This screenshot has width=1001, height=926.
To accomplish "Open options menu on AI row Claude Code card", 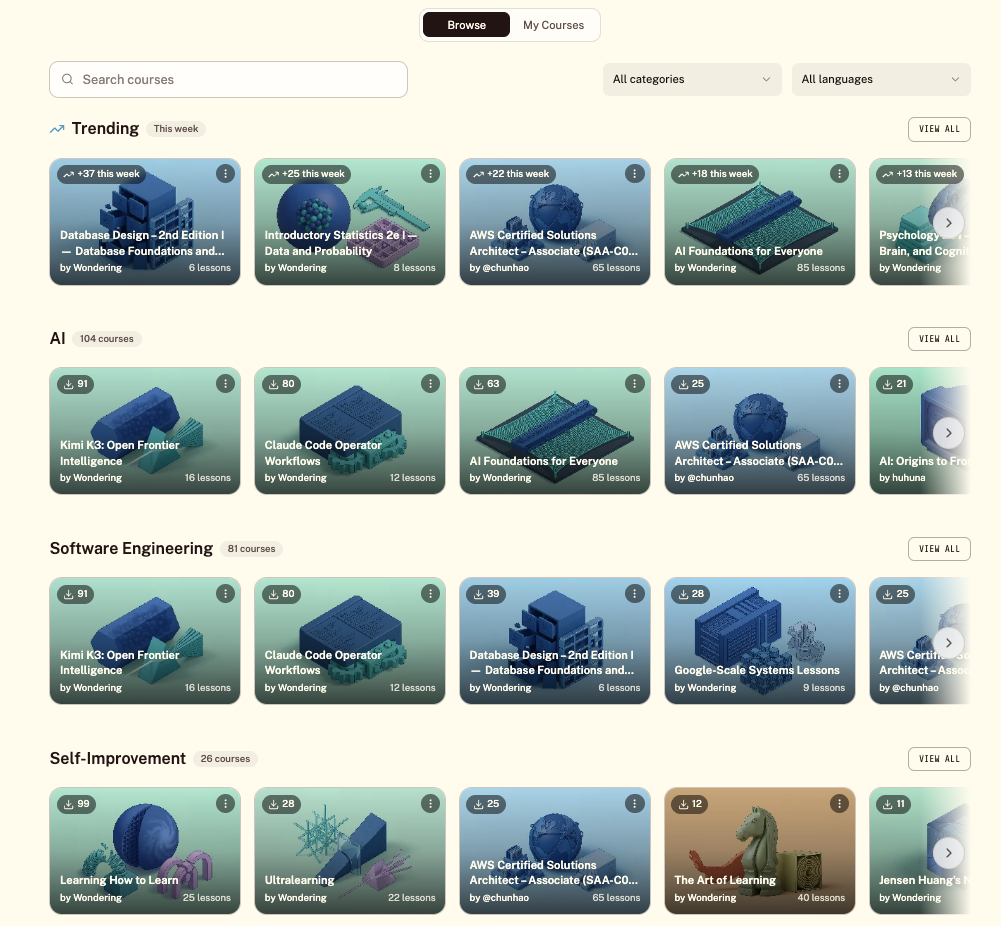I will 430,384.
